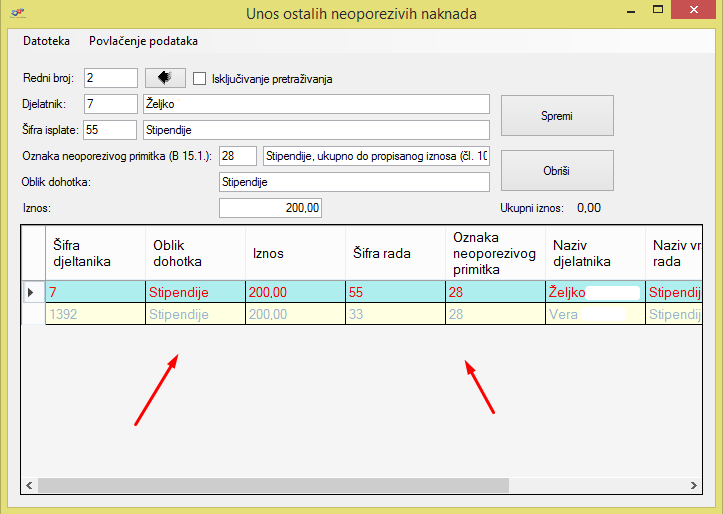This screenshot has width=723, height=514.
Task: Sort by Iznos column header
Action: tap(295, 254)
